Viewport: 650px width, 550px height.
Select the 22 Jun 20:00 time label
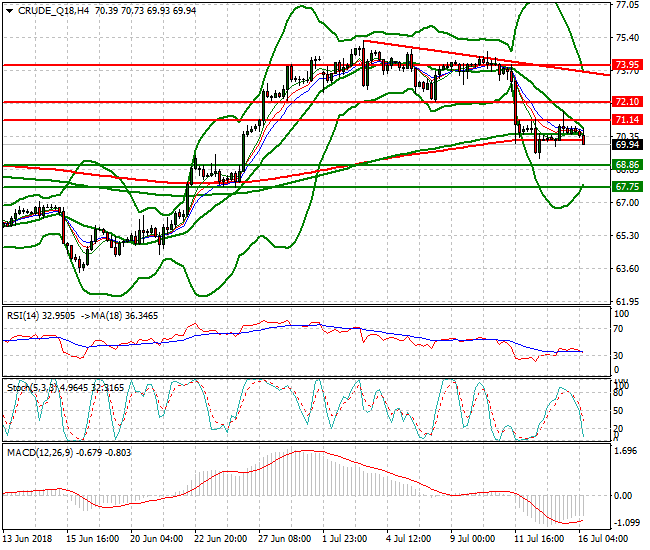[x=221, y=539]
